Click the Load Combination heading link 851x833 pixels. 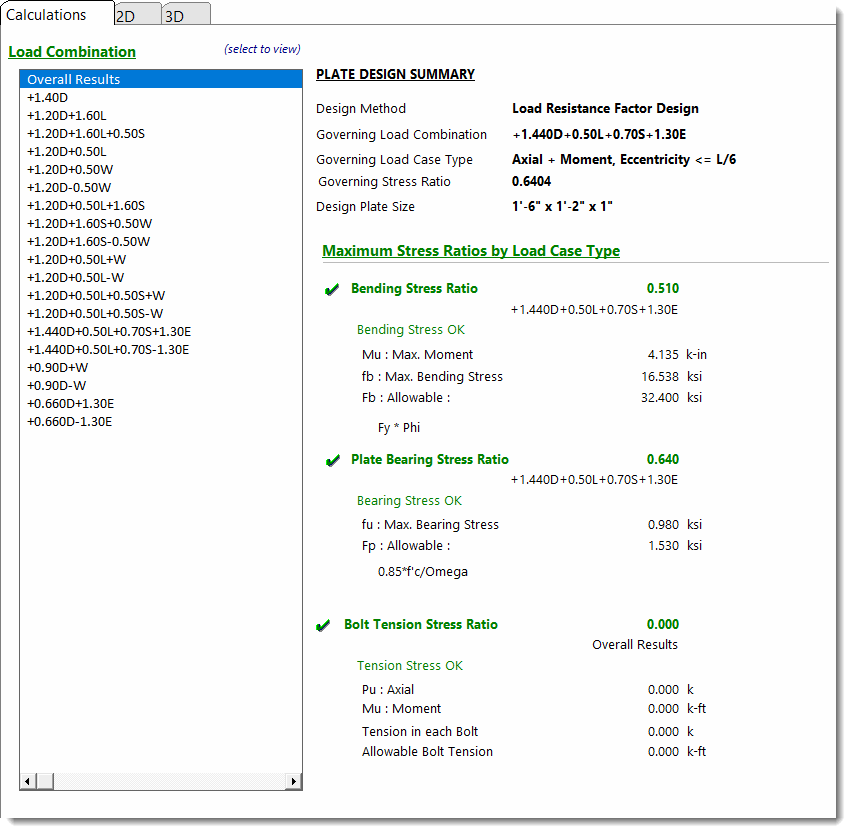click(72, 52)
